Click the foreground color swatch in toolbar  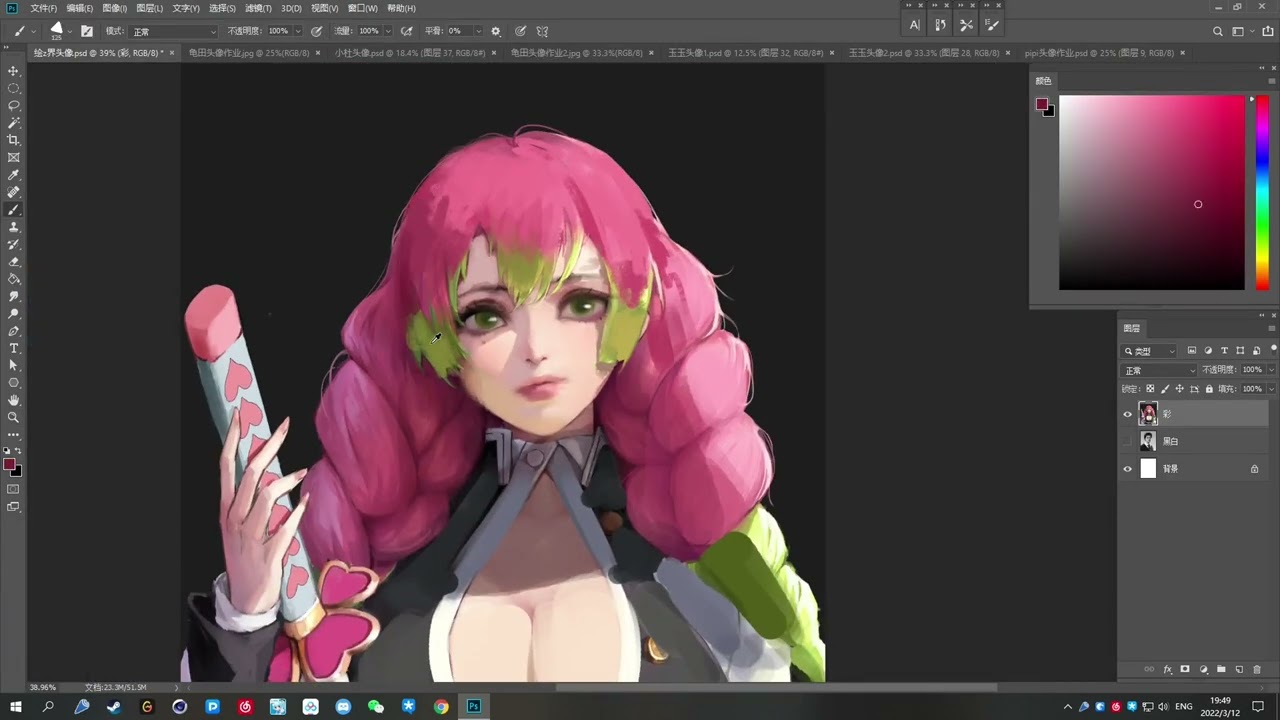[x=9, y=465]
